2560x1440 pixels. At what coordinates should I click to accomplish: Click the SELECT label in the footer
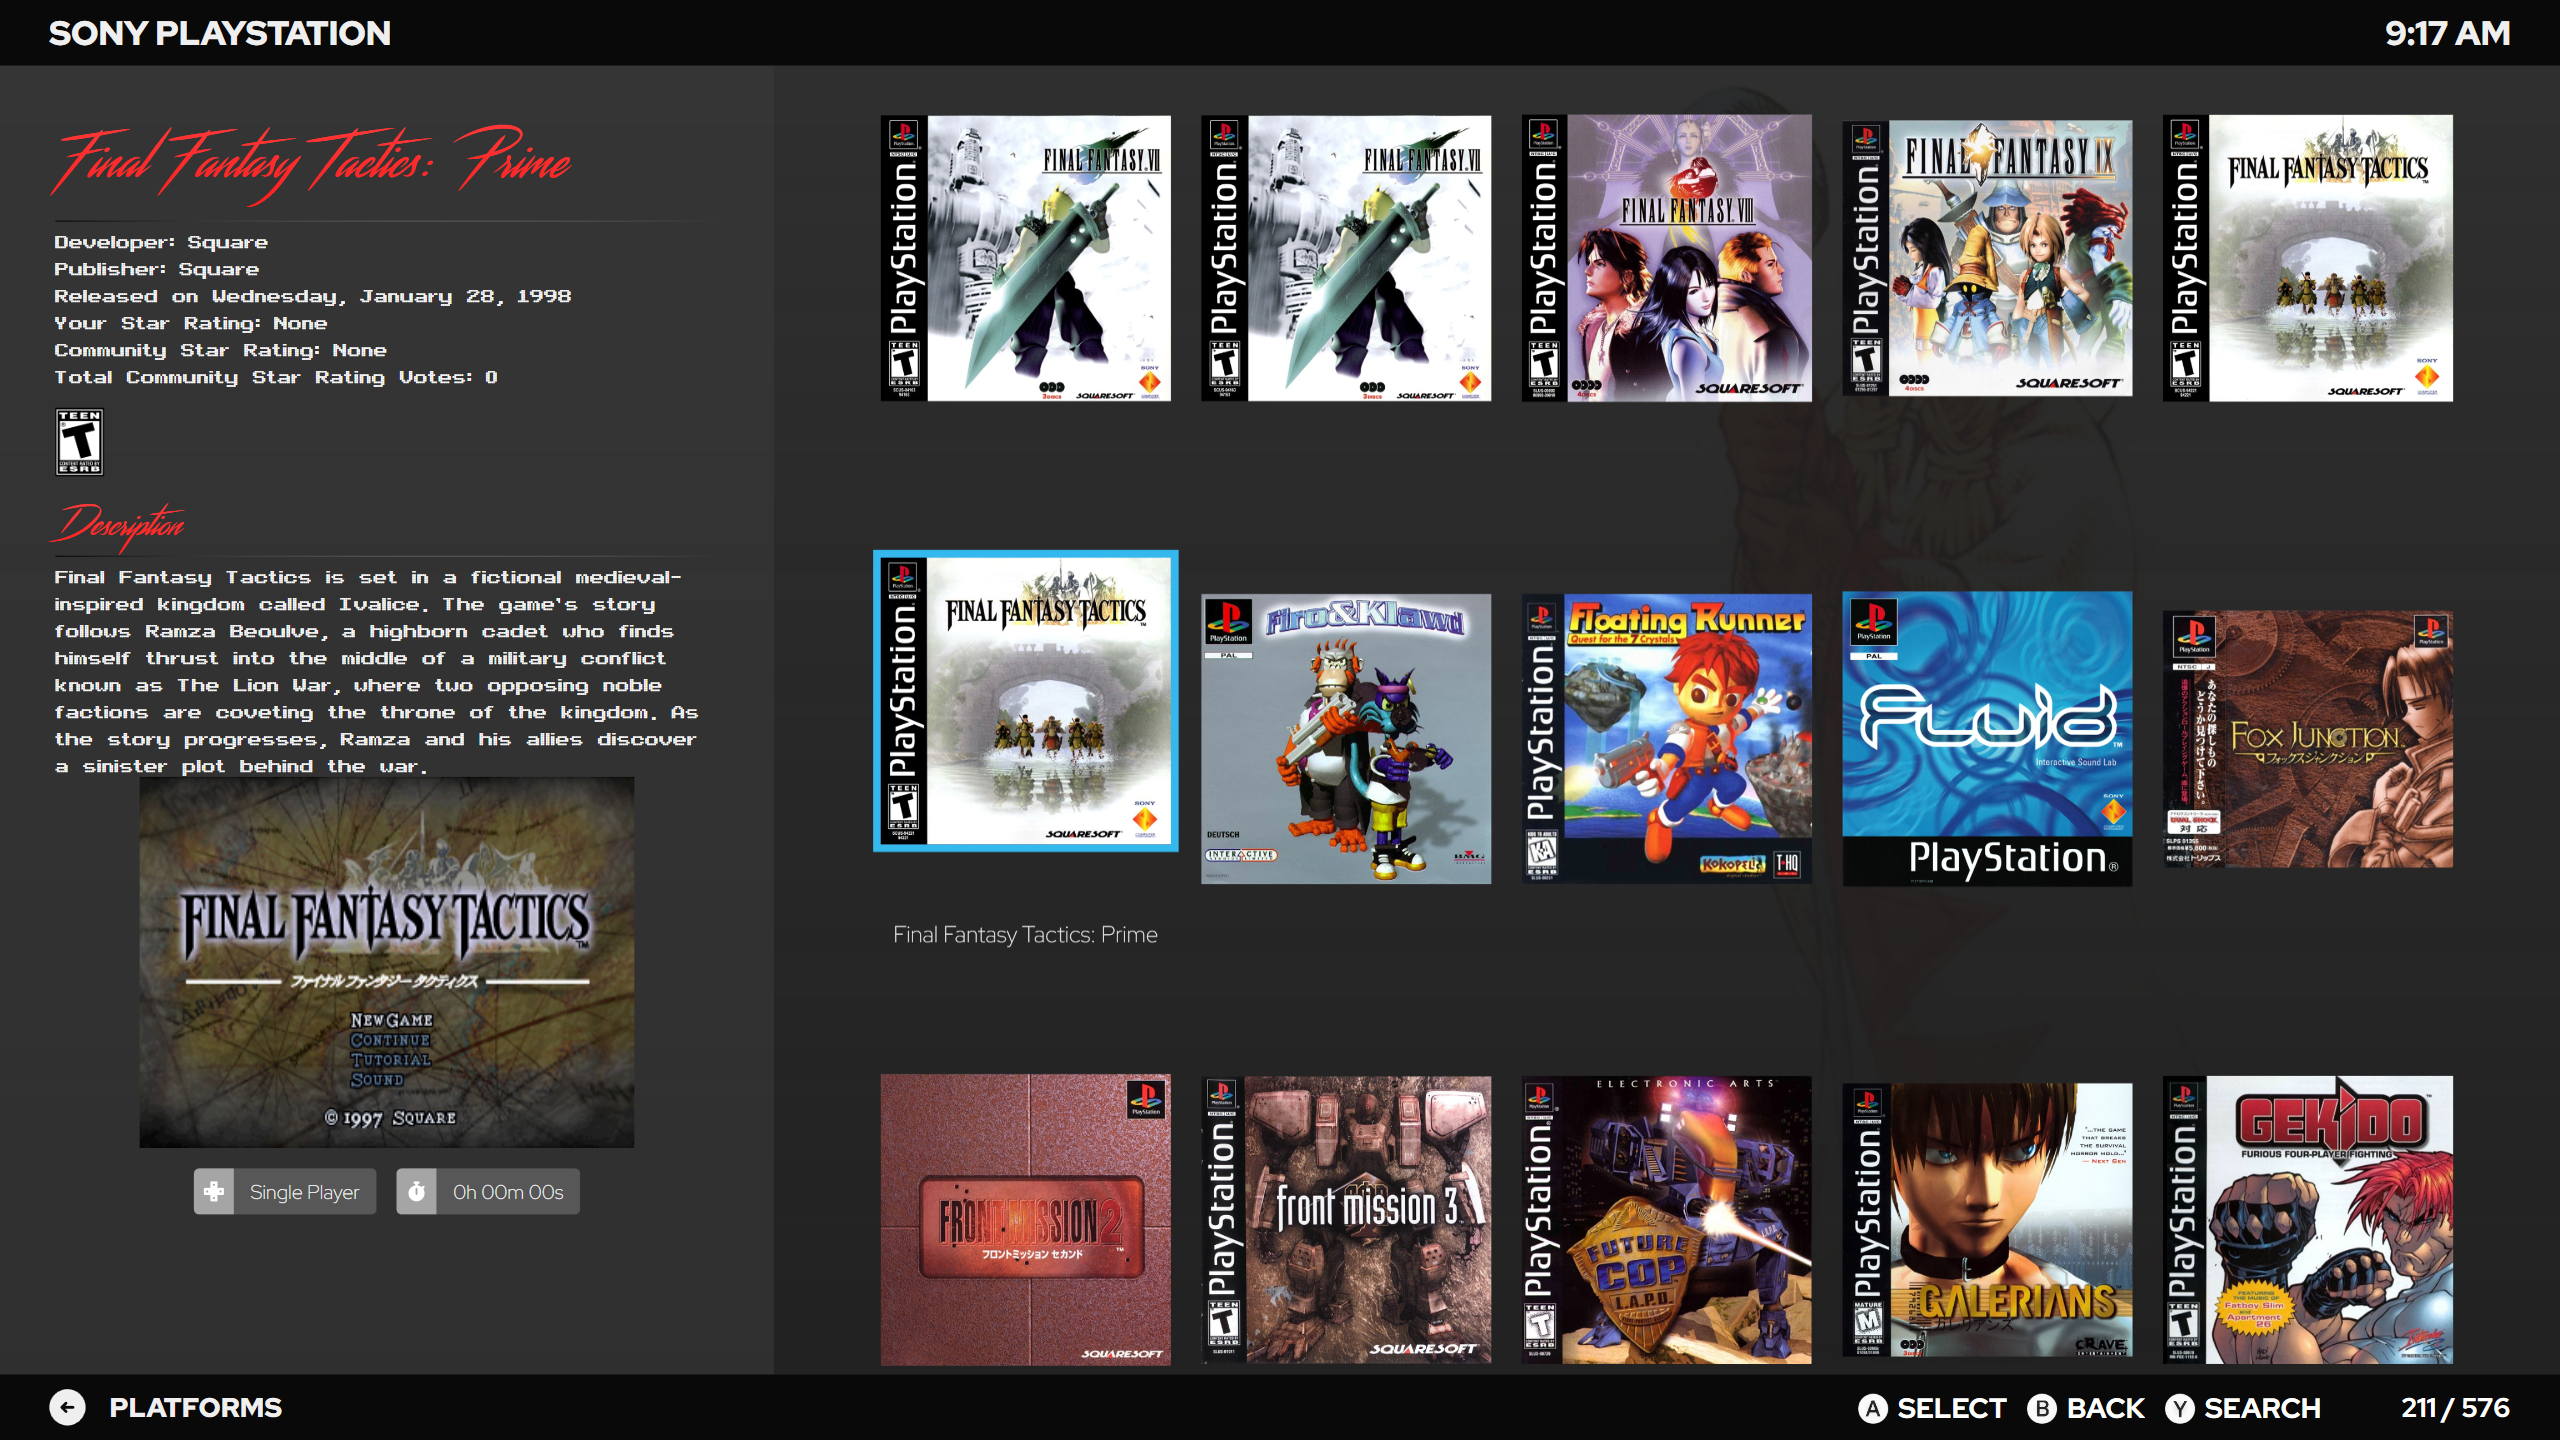point(1951,1408)
